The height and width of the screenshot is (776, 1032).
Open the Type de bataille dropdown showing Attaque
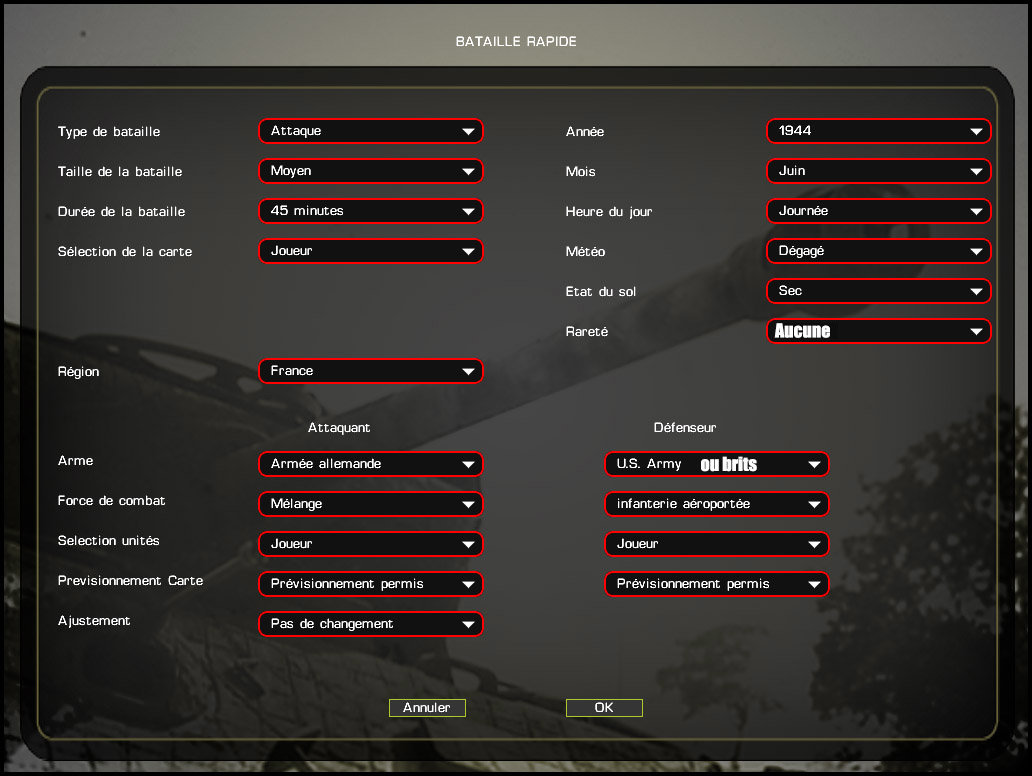[x=371, y=131]
